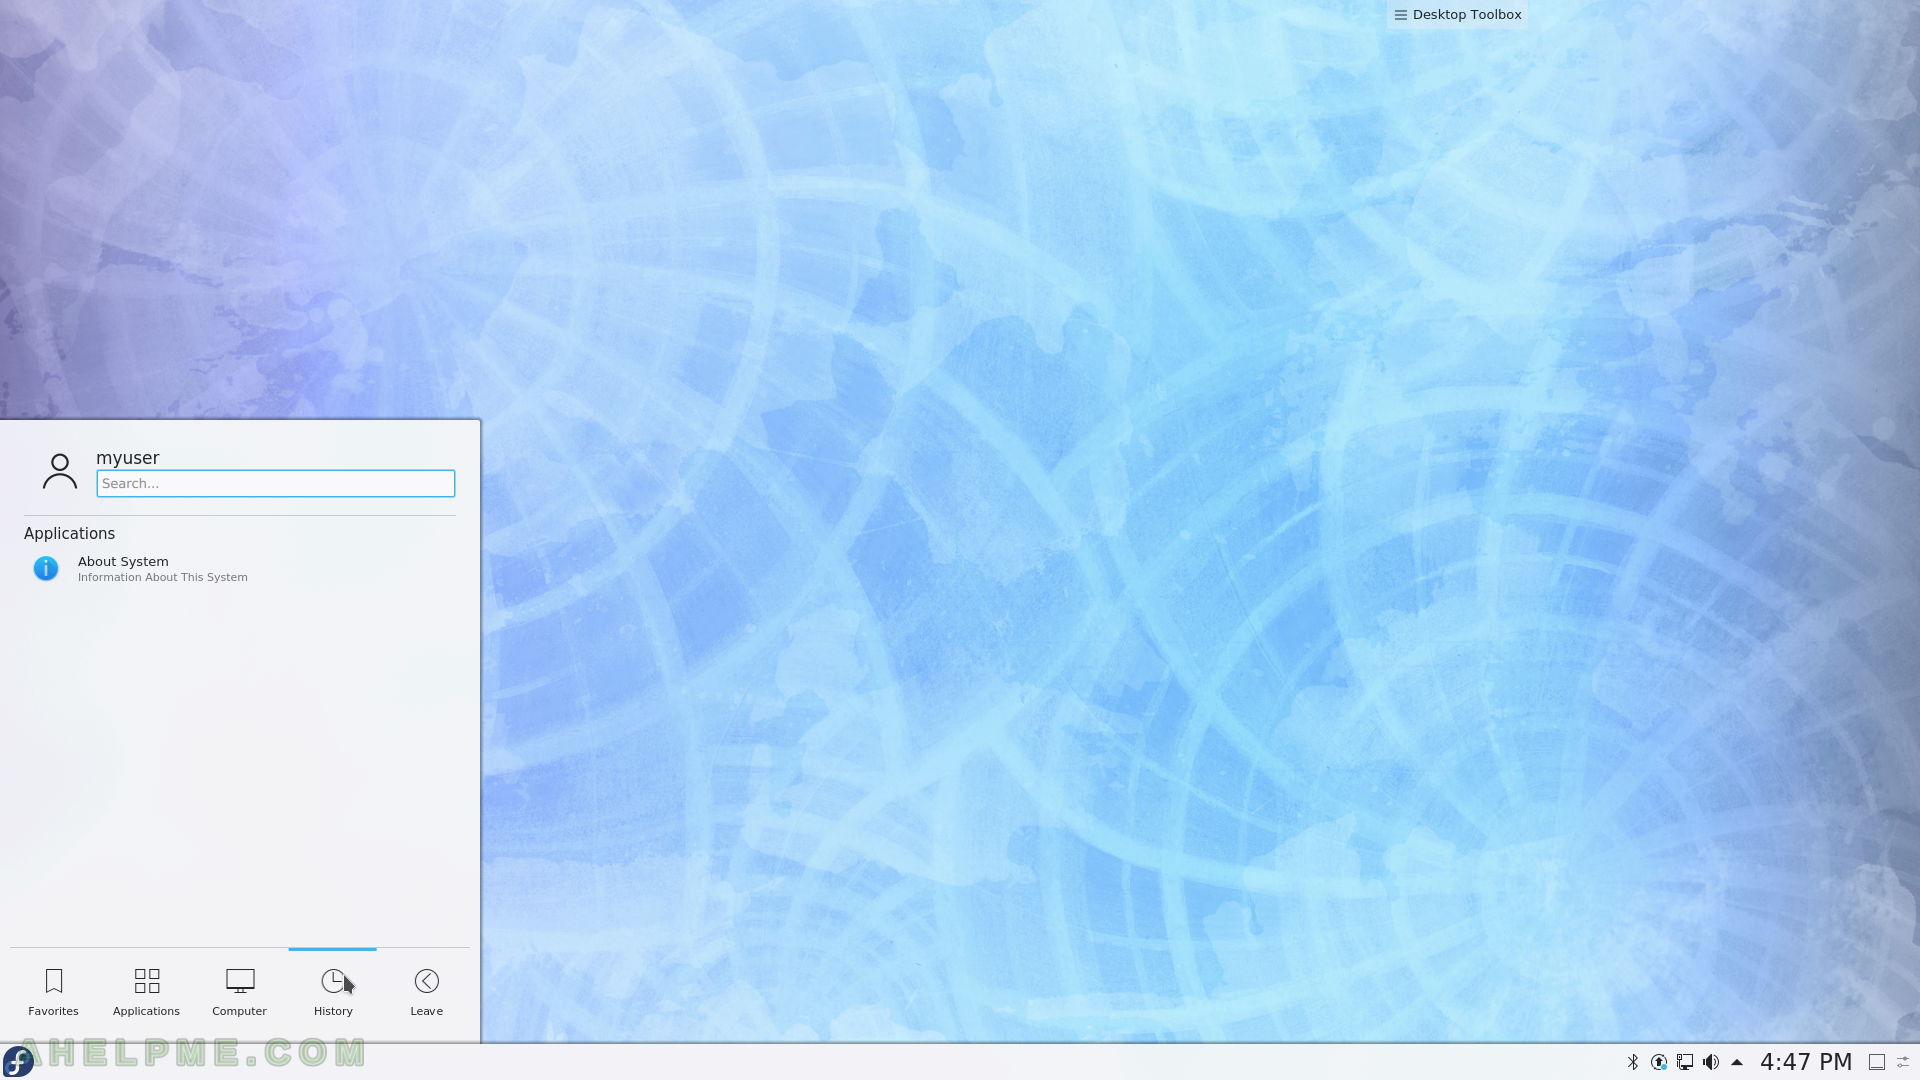The width and height of the screenshot is (1920, 1080).
Task: Open the audio volume tray icon
Action: pyautogui.click(x=1711, y=1062)
